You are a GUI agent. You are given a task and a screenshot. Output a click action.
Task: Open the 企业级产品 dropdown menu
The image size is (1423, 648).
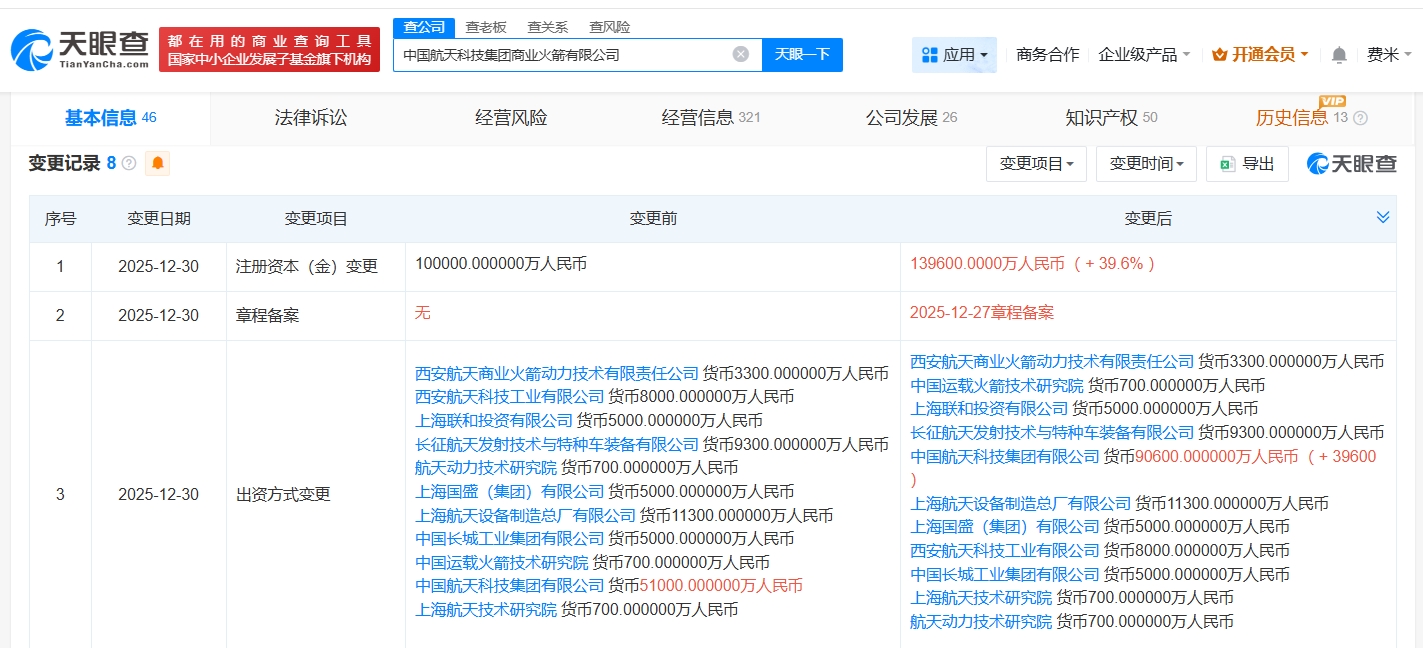(1144, 55)
